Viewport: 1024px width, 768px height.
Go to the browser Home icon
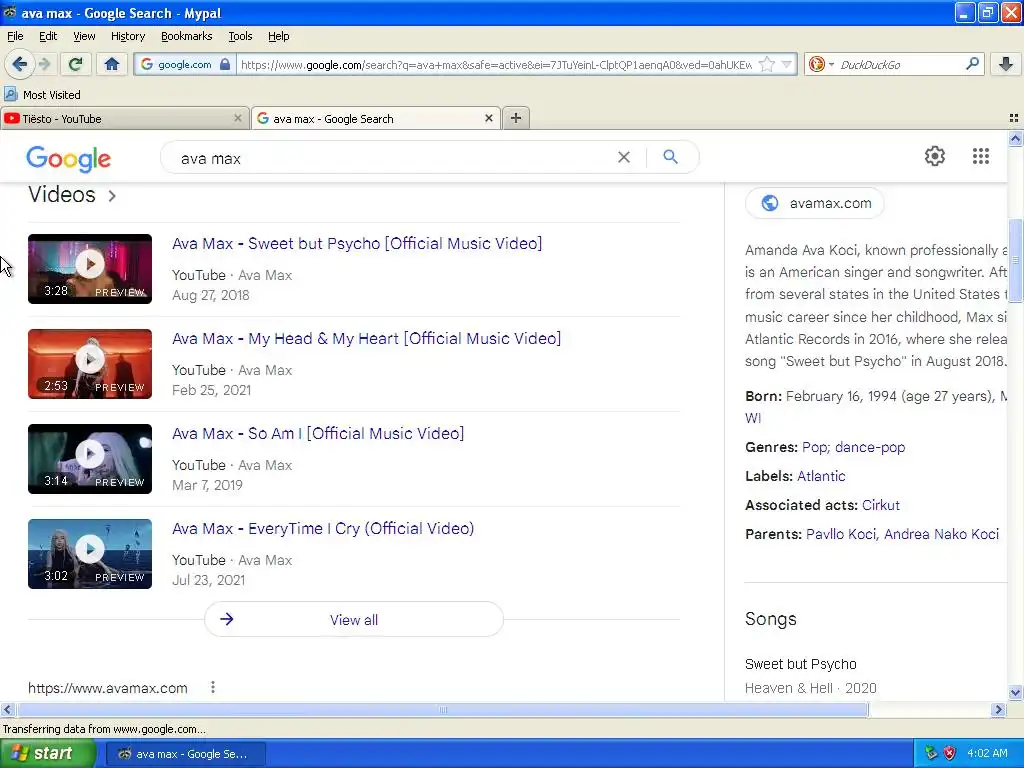[x=112, y=64]
